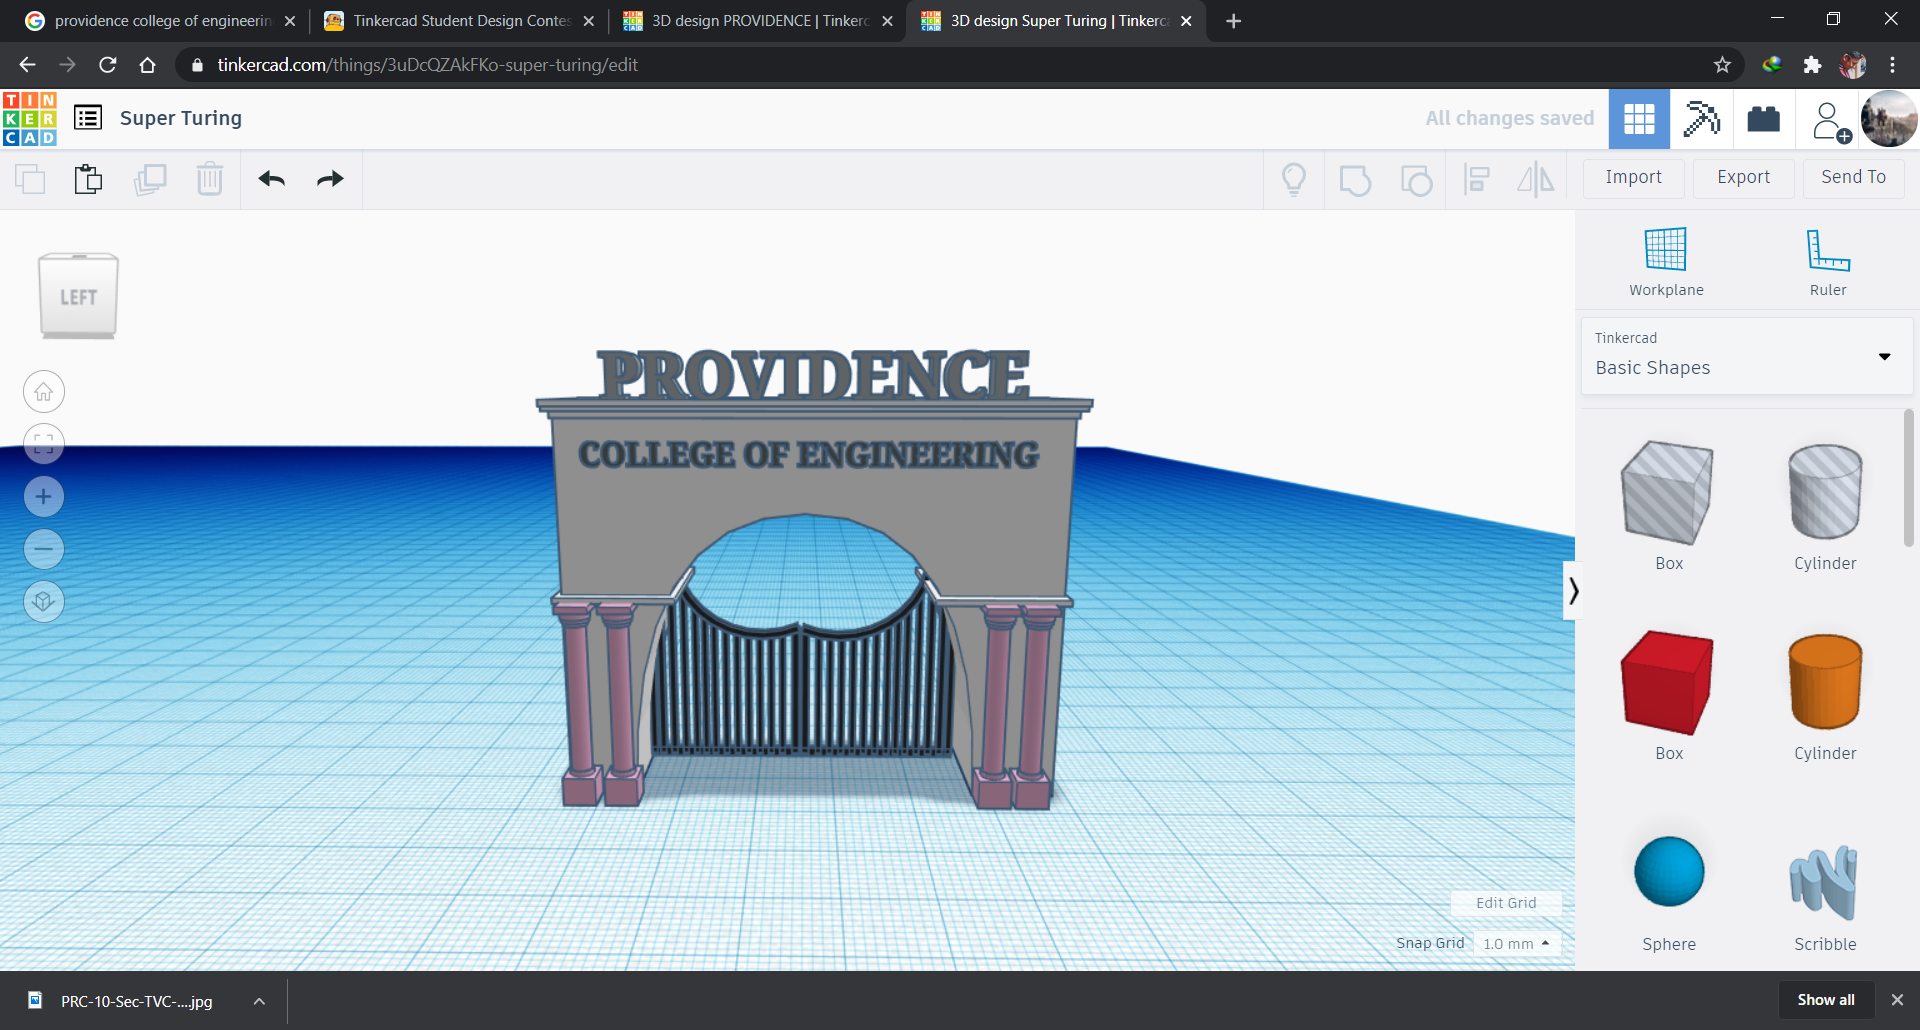Close the downloads bar

[1897, 1000]
